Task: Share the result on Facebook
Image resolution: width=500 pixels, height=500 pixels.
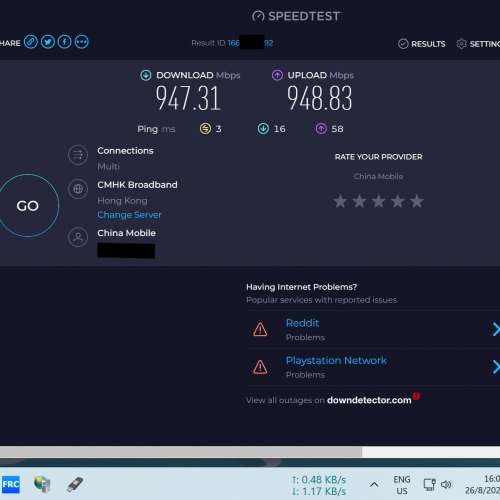Action: (65, 42)
